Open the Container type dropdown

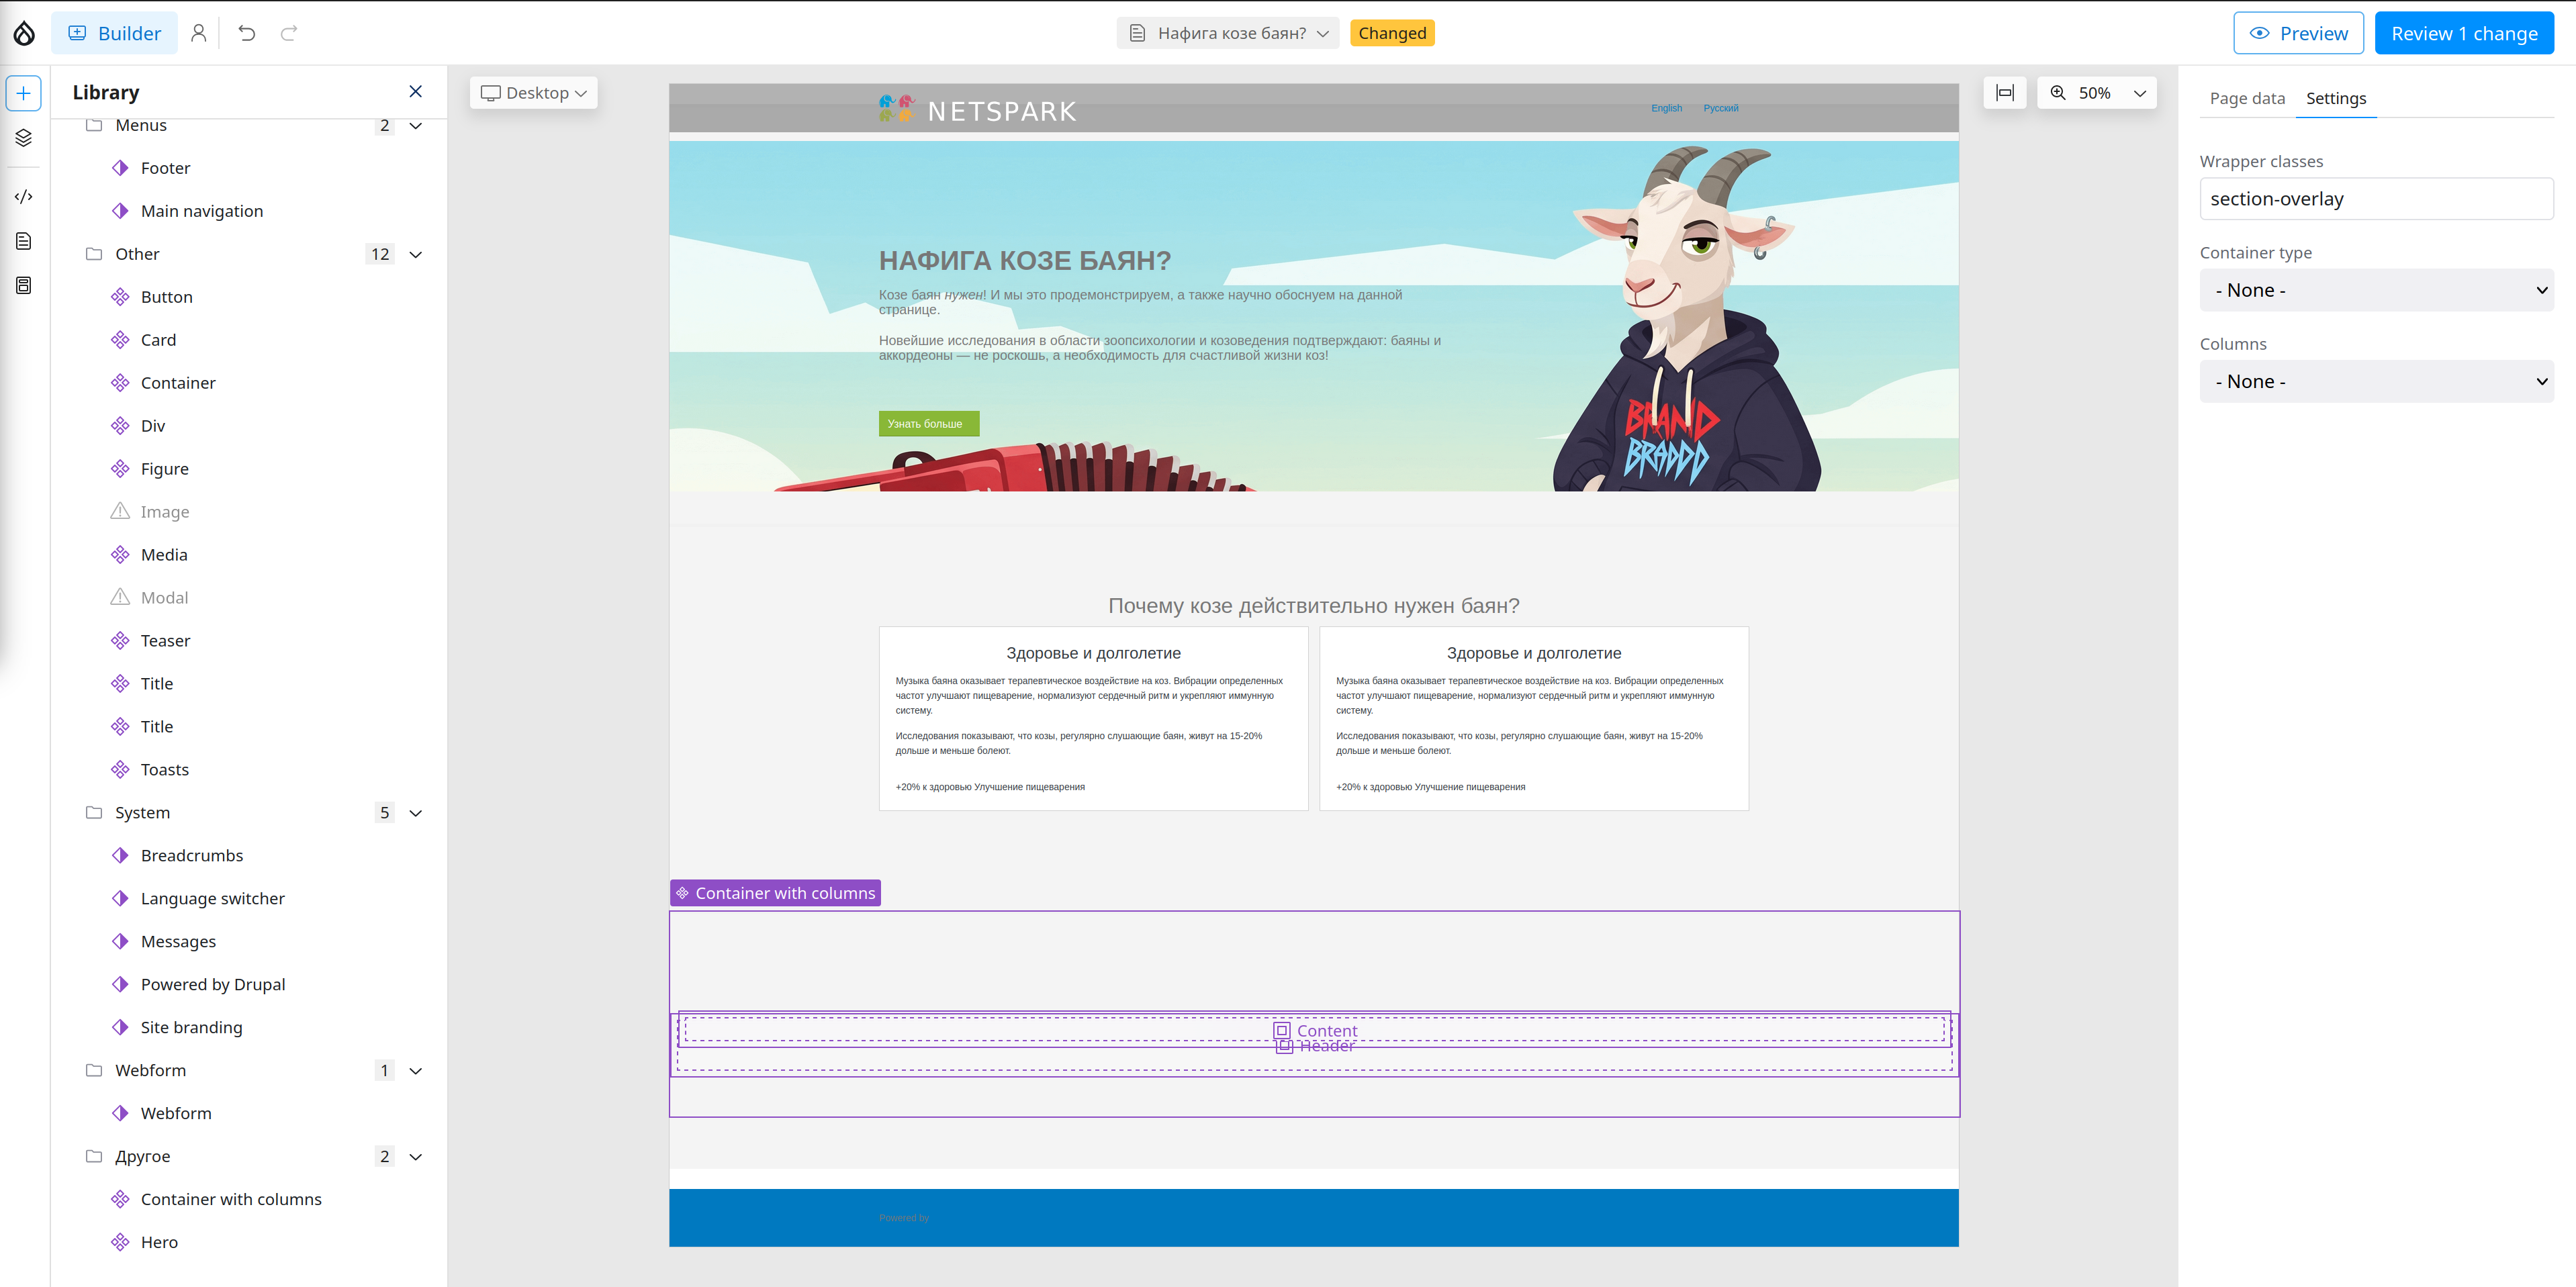tap(2376, 290)
